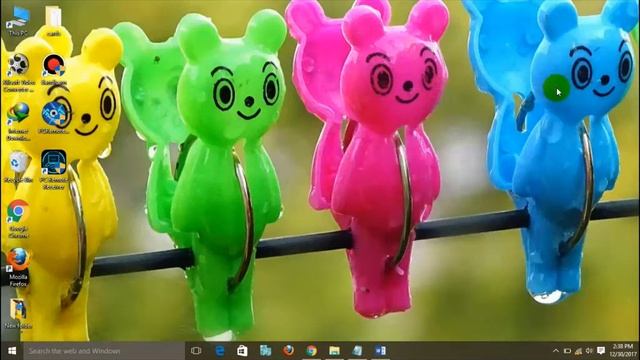The height and width of the screenshot is (360, 640).
Task: Select the folder icon beside This PC
Action: pos(53,20)
